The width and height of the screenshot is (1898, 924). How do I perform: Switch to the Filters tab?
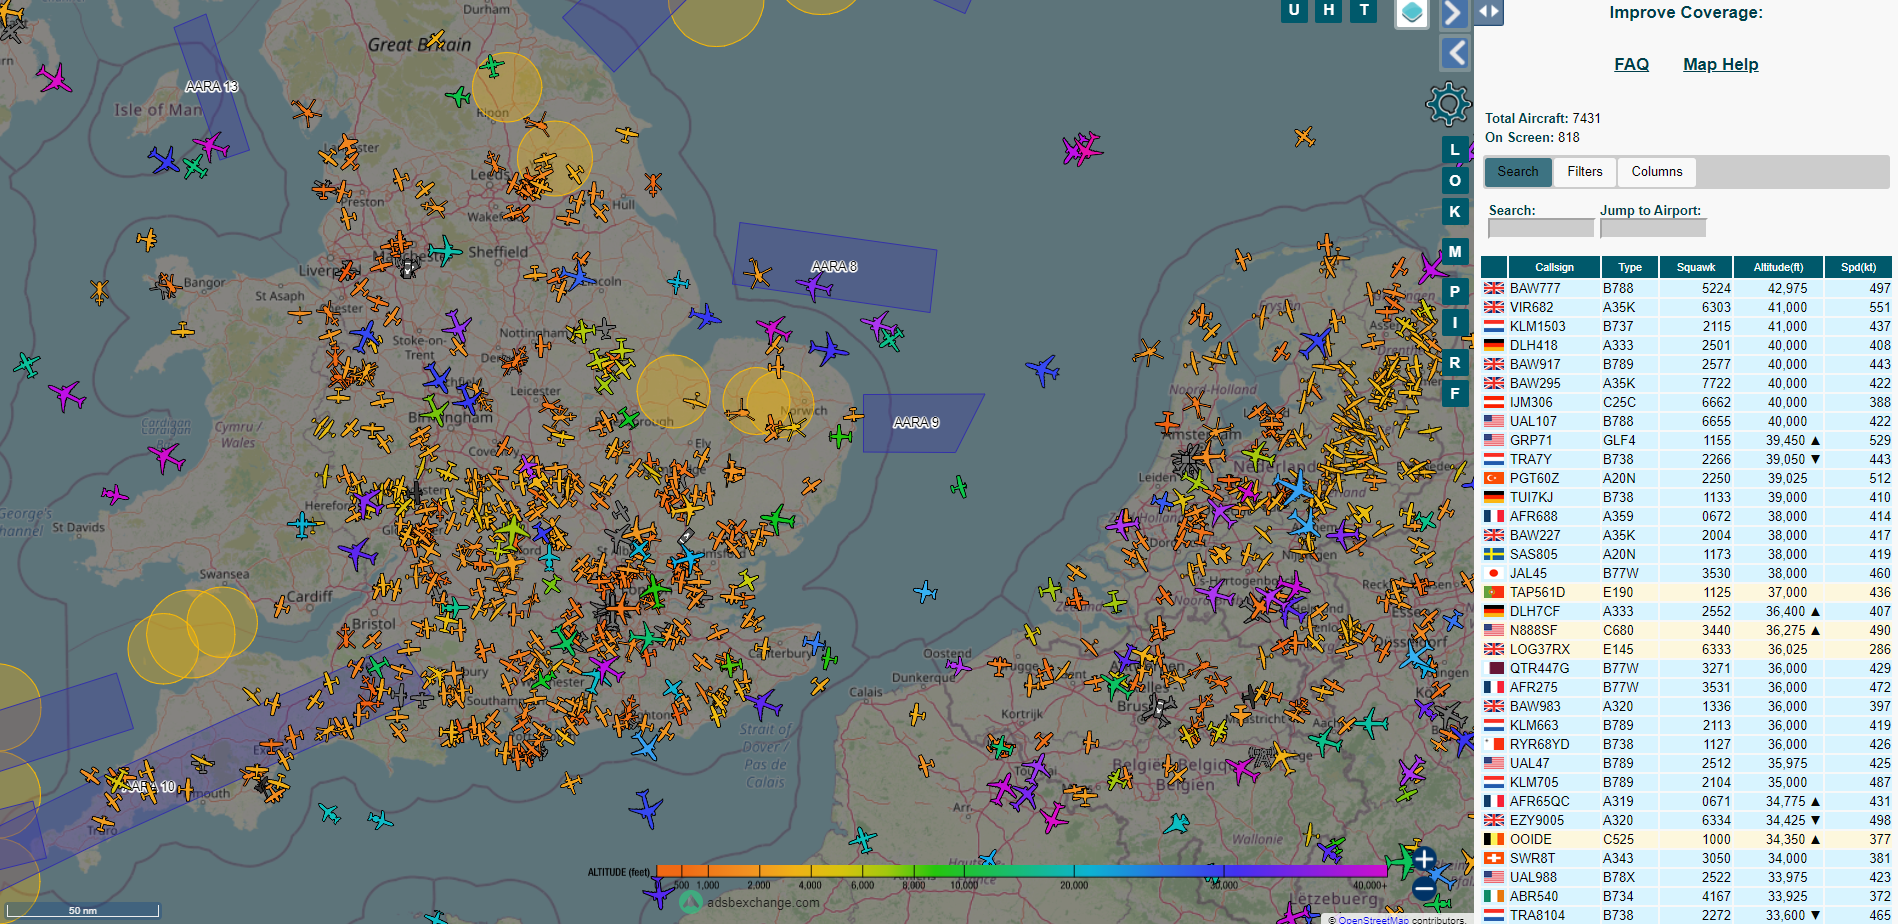(x=1584, y=172)
